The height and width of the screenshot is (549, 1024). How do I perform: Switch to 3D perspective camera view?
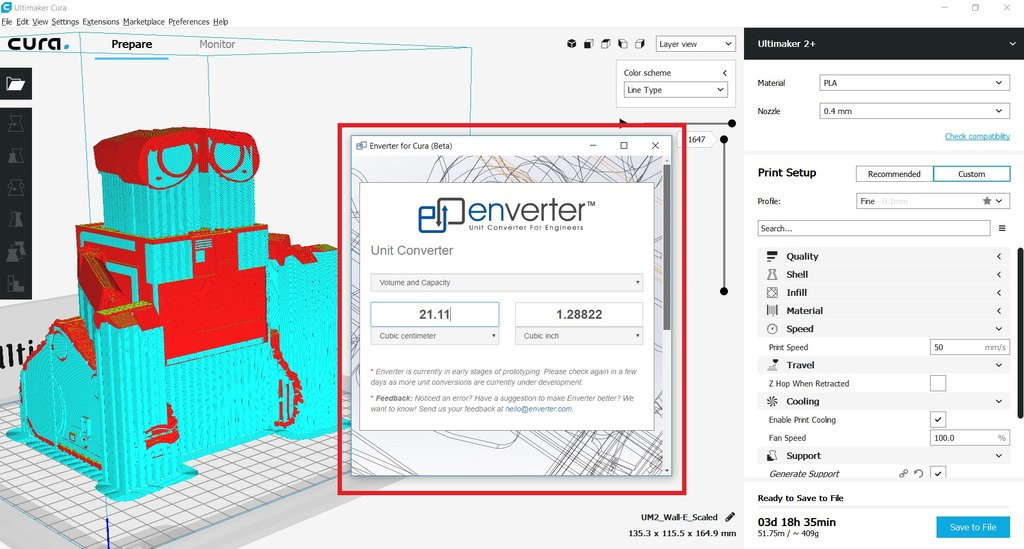pos(571,44)
